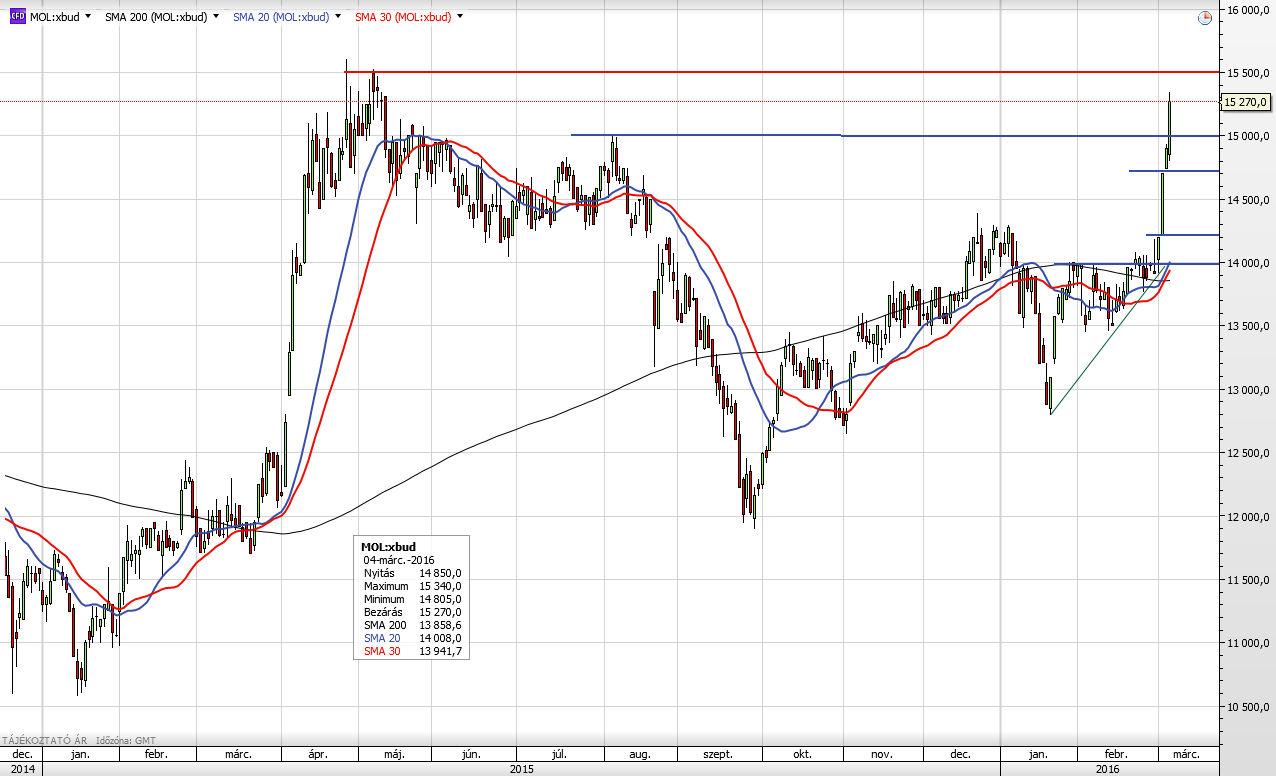Image resolution: width=1276 pixels, height=776 pixels.
Task: Click the júl. month label on time axis
Action: tap(560, 754)
